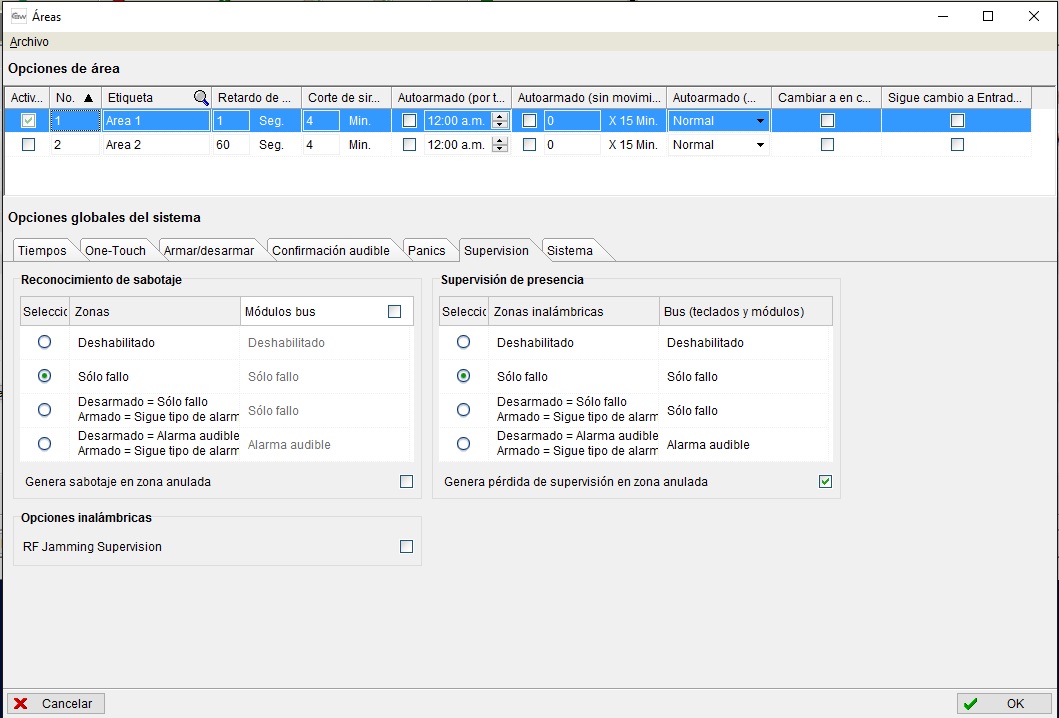Select Alarma audible radio in Supervisión de presencia
Image resolution: width=1059 pixels, height=718 pixels.
click(x=463, y=444)
